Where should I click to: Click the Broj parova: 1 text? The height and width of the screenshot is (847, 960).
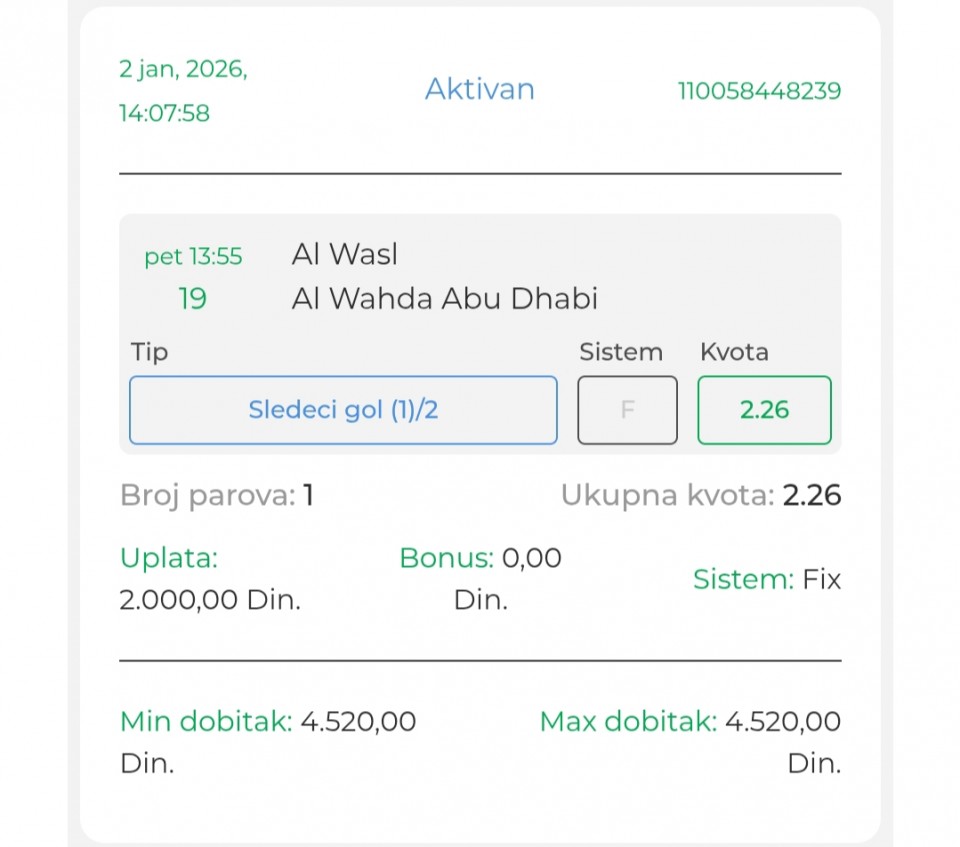[217, 495]
